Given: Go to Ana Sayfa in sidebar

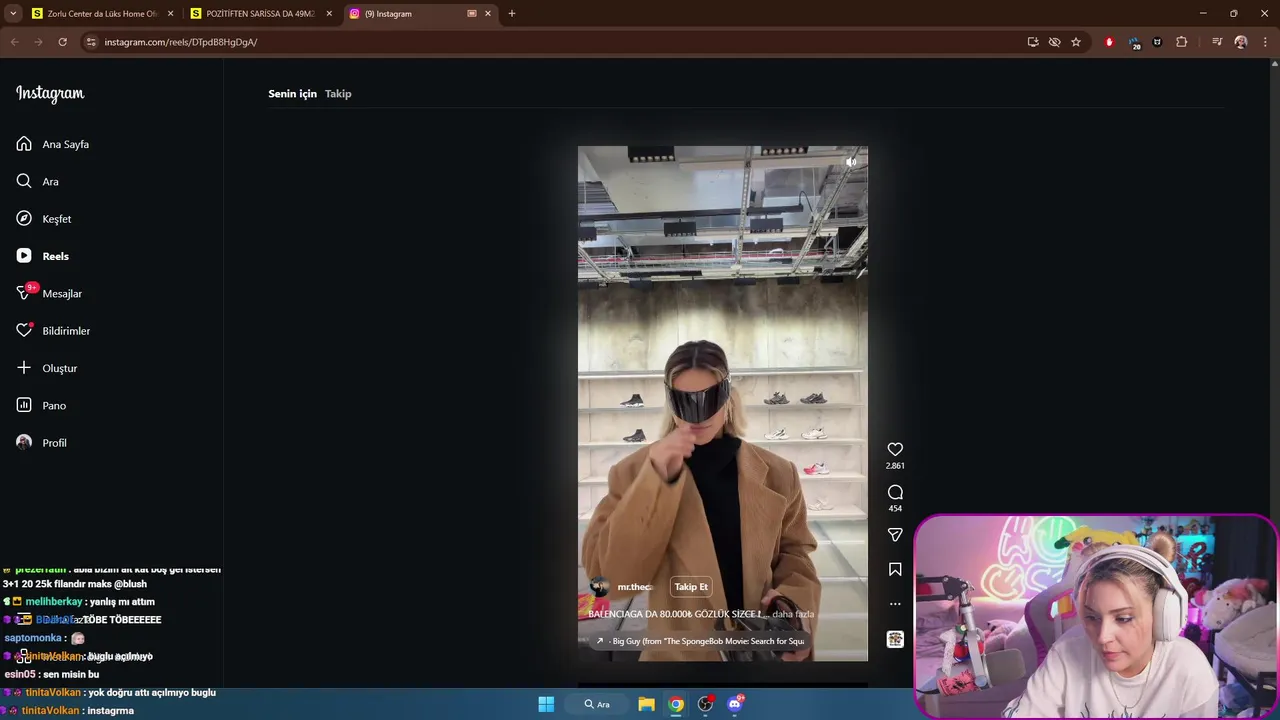Looking at the screenshot, I should coord(53,144).
